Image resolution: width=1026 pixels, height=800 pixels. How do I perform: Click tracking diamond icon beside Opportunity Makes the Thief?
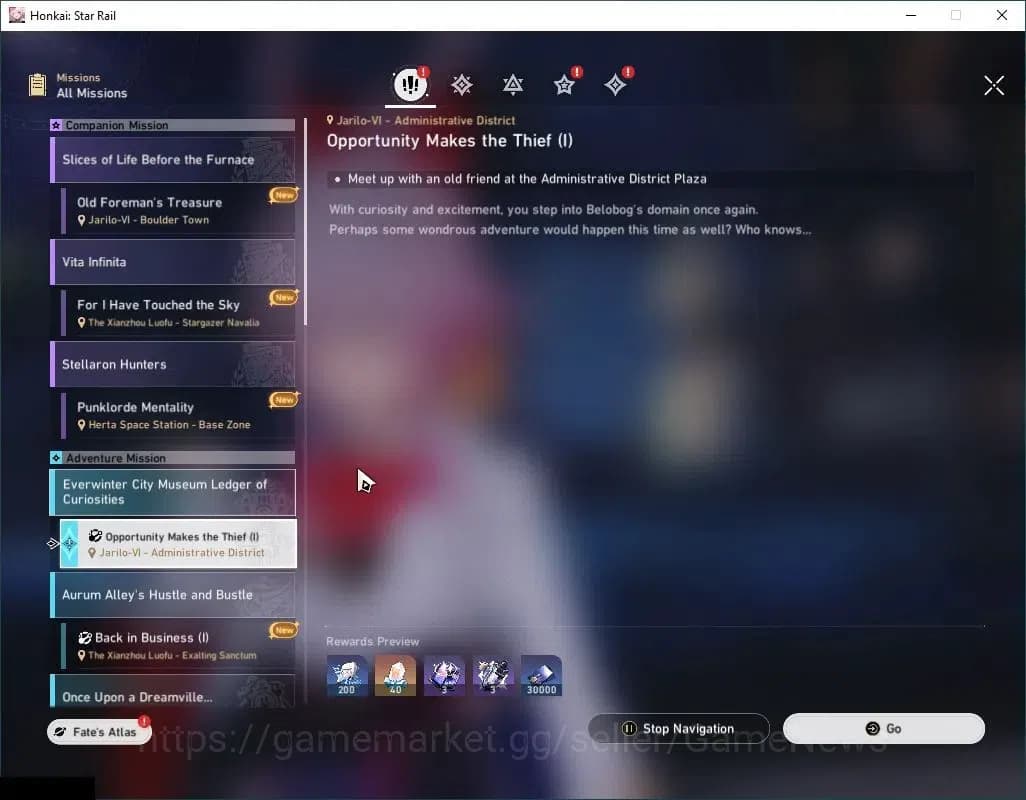coord(69,544)
